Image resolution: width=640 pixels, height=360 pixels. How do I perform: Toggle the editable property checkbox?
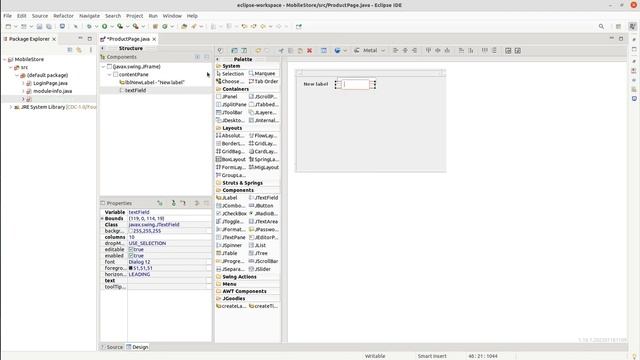pyautogui.click(x=131, y=249)
